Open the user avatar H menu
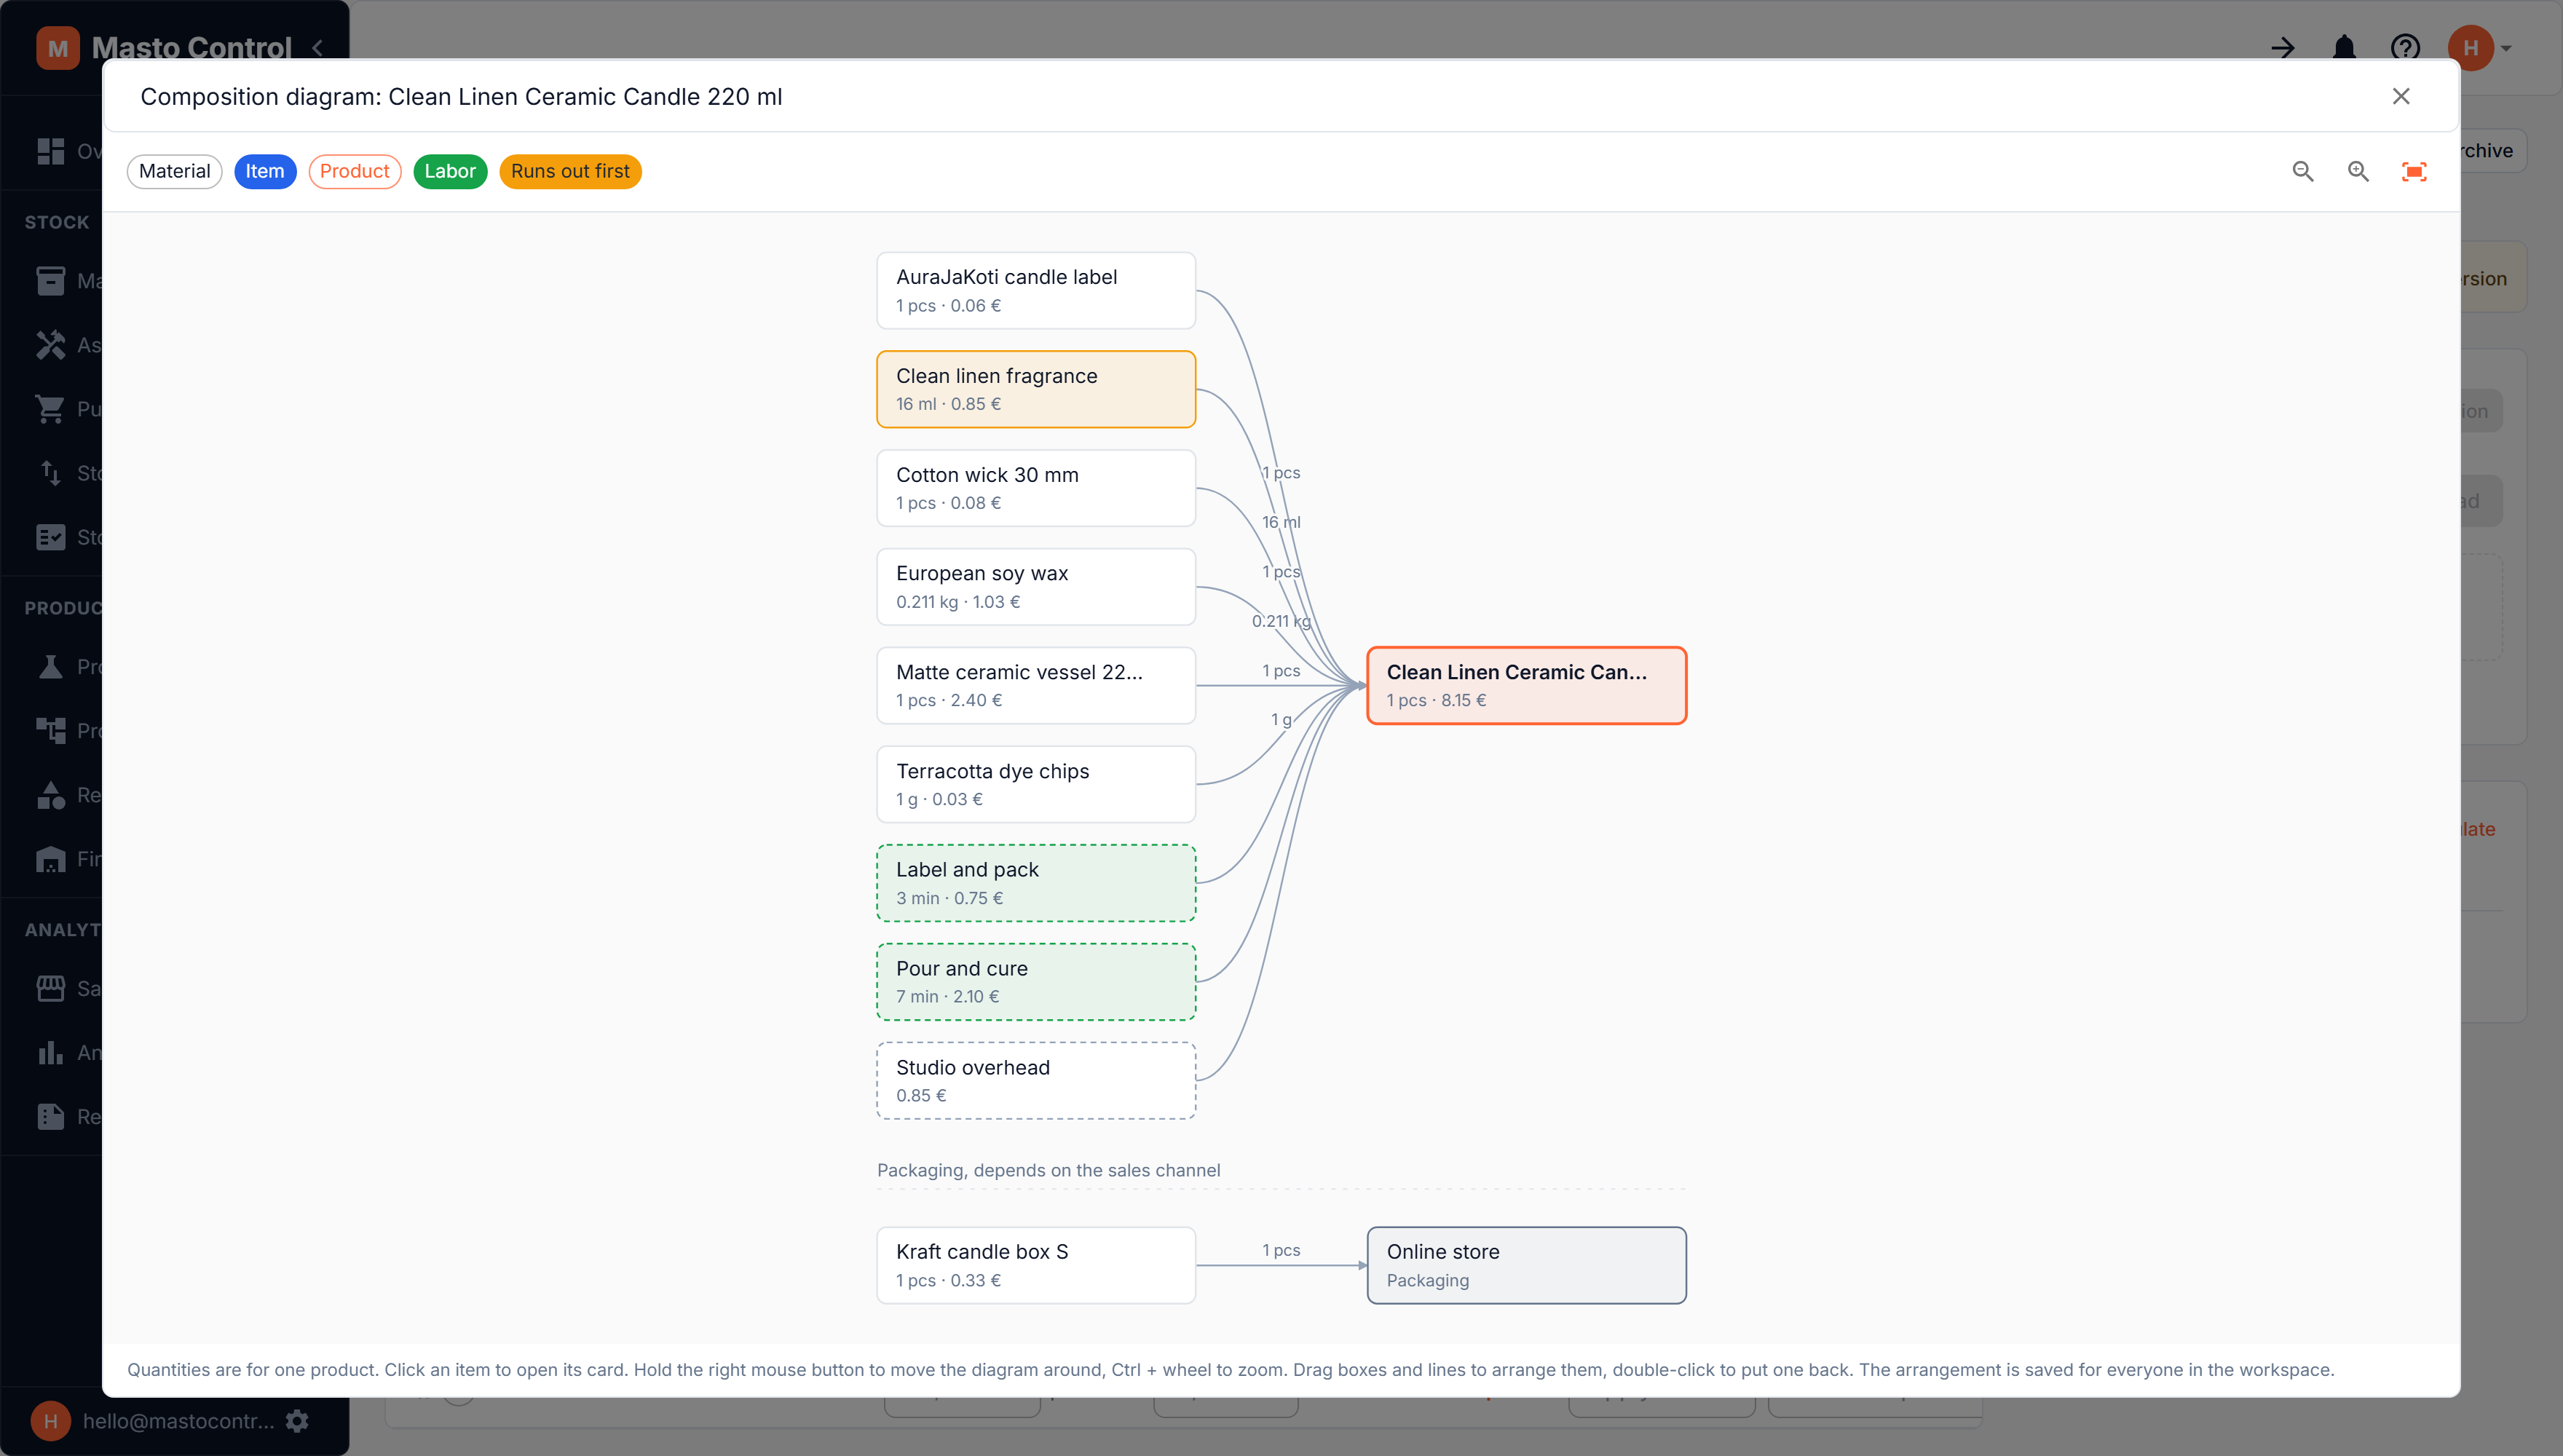The height and width of the screenshot is (1456, 2563). (x=2472, y=48)
